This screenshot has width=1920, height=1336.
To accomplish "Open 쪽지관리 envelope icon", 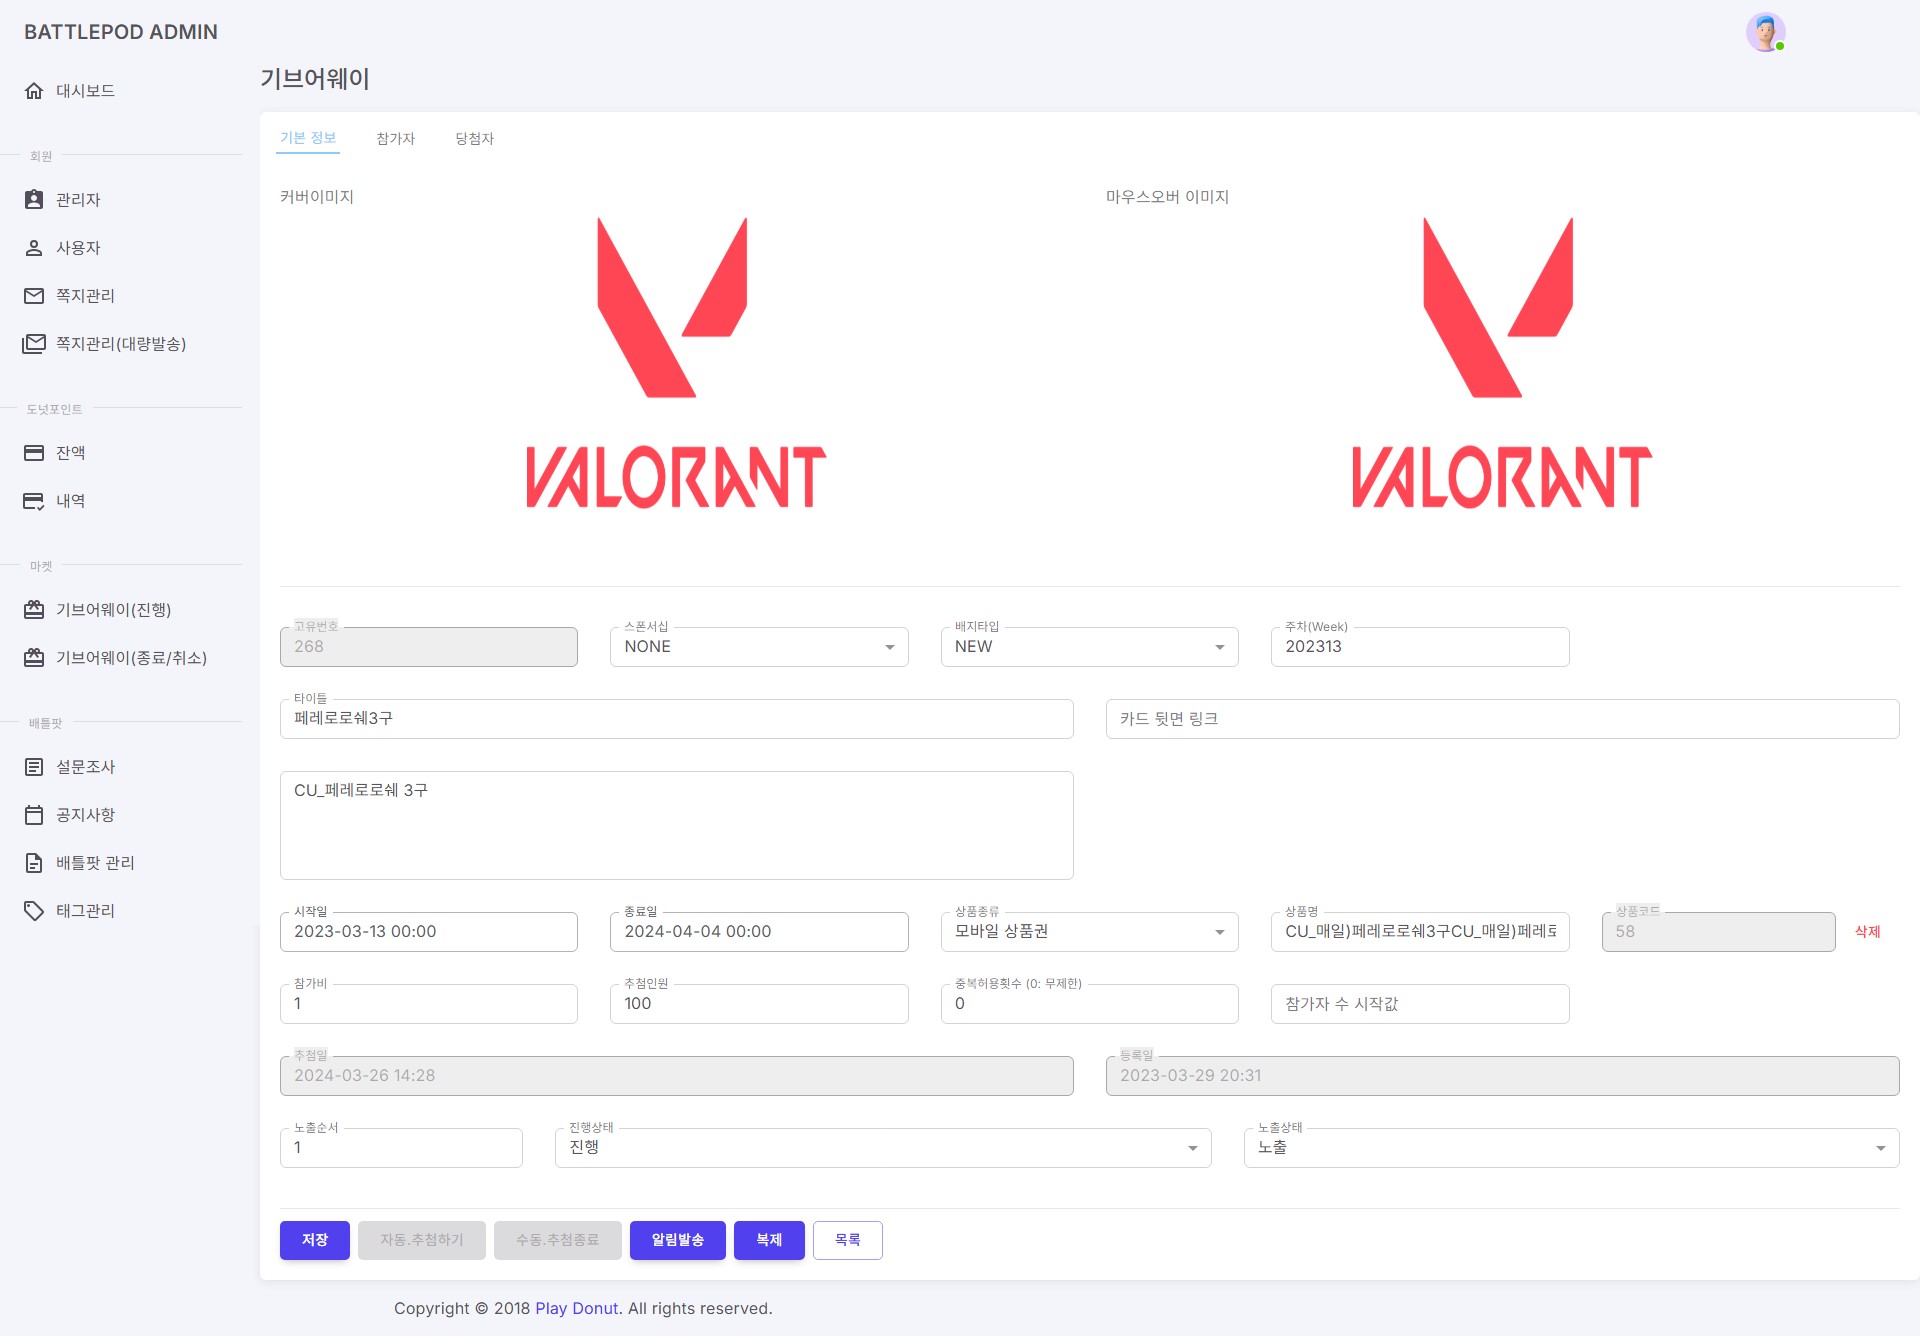I will [x=34, y=296].
